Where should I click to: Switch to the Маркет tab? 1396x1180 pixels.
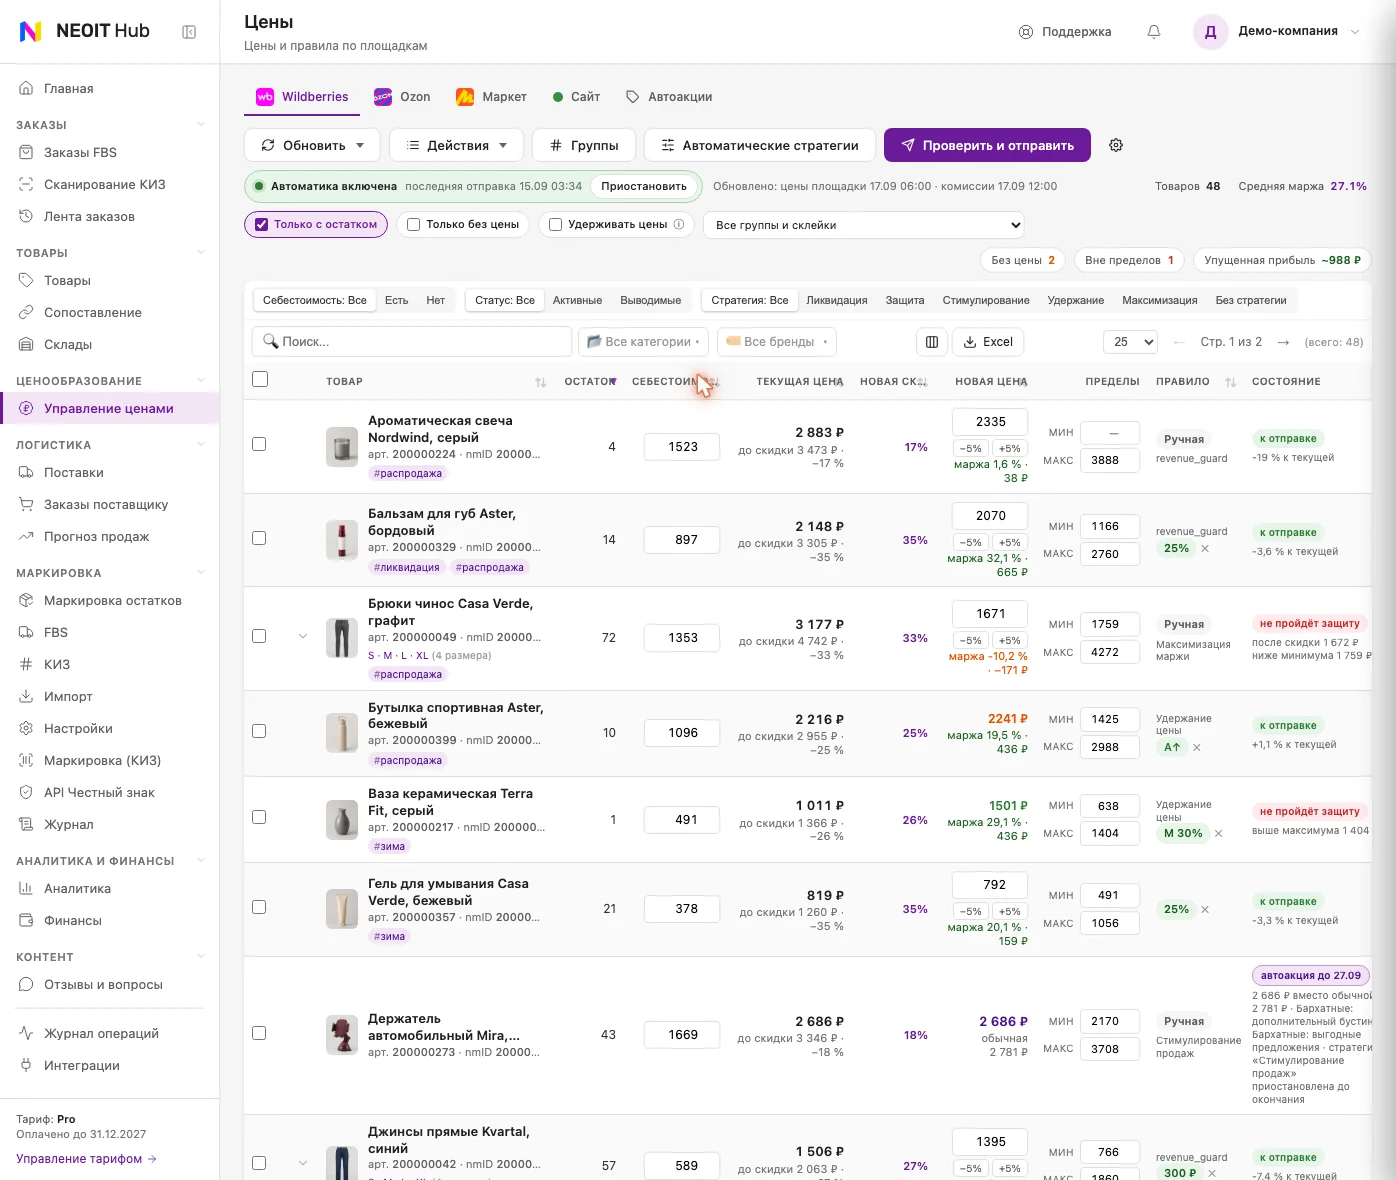coord(491,97)
